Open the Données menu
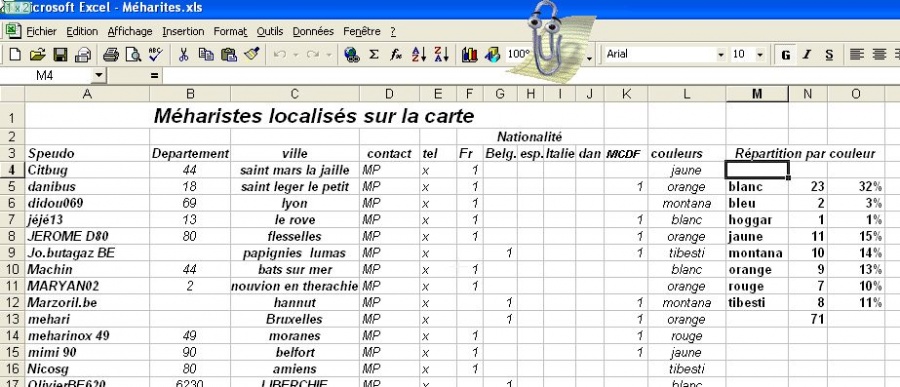 pos(313,32)
